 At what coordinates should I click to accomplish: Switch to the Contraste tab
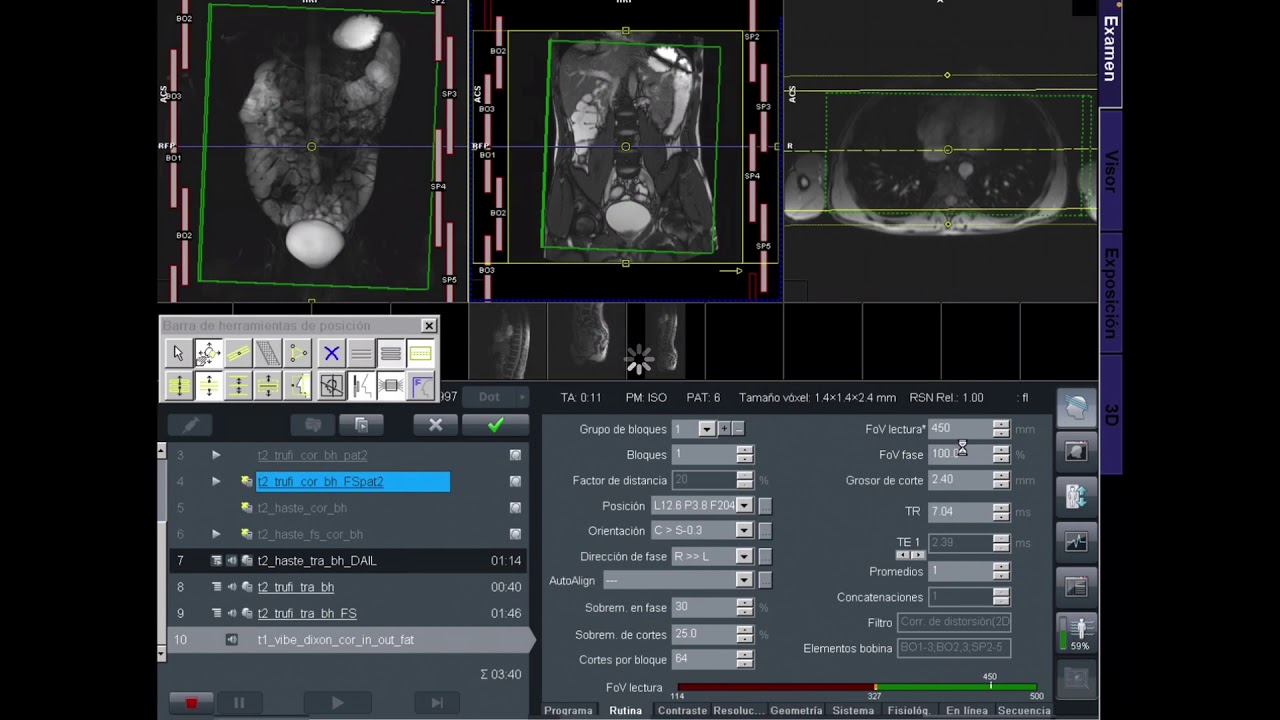[682, 711]
